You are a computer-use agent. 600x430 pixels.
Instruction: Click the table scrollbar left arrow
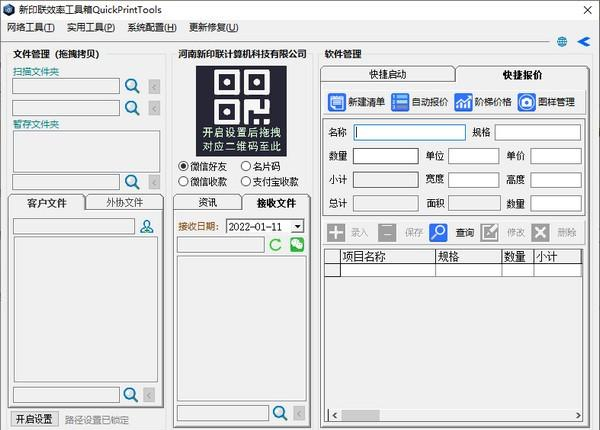[x=335, y=415]
